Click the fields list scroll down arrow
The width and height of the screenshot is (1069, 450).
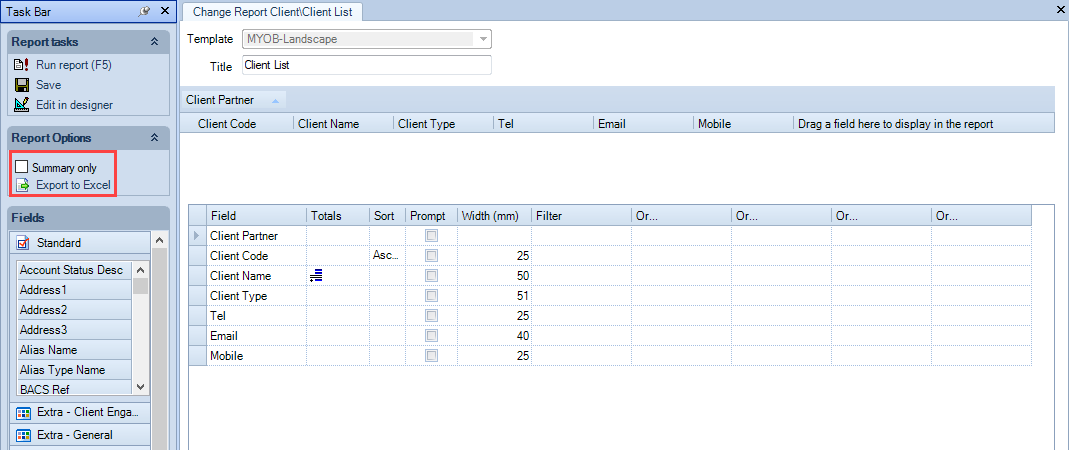click(x=140, y=387)
